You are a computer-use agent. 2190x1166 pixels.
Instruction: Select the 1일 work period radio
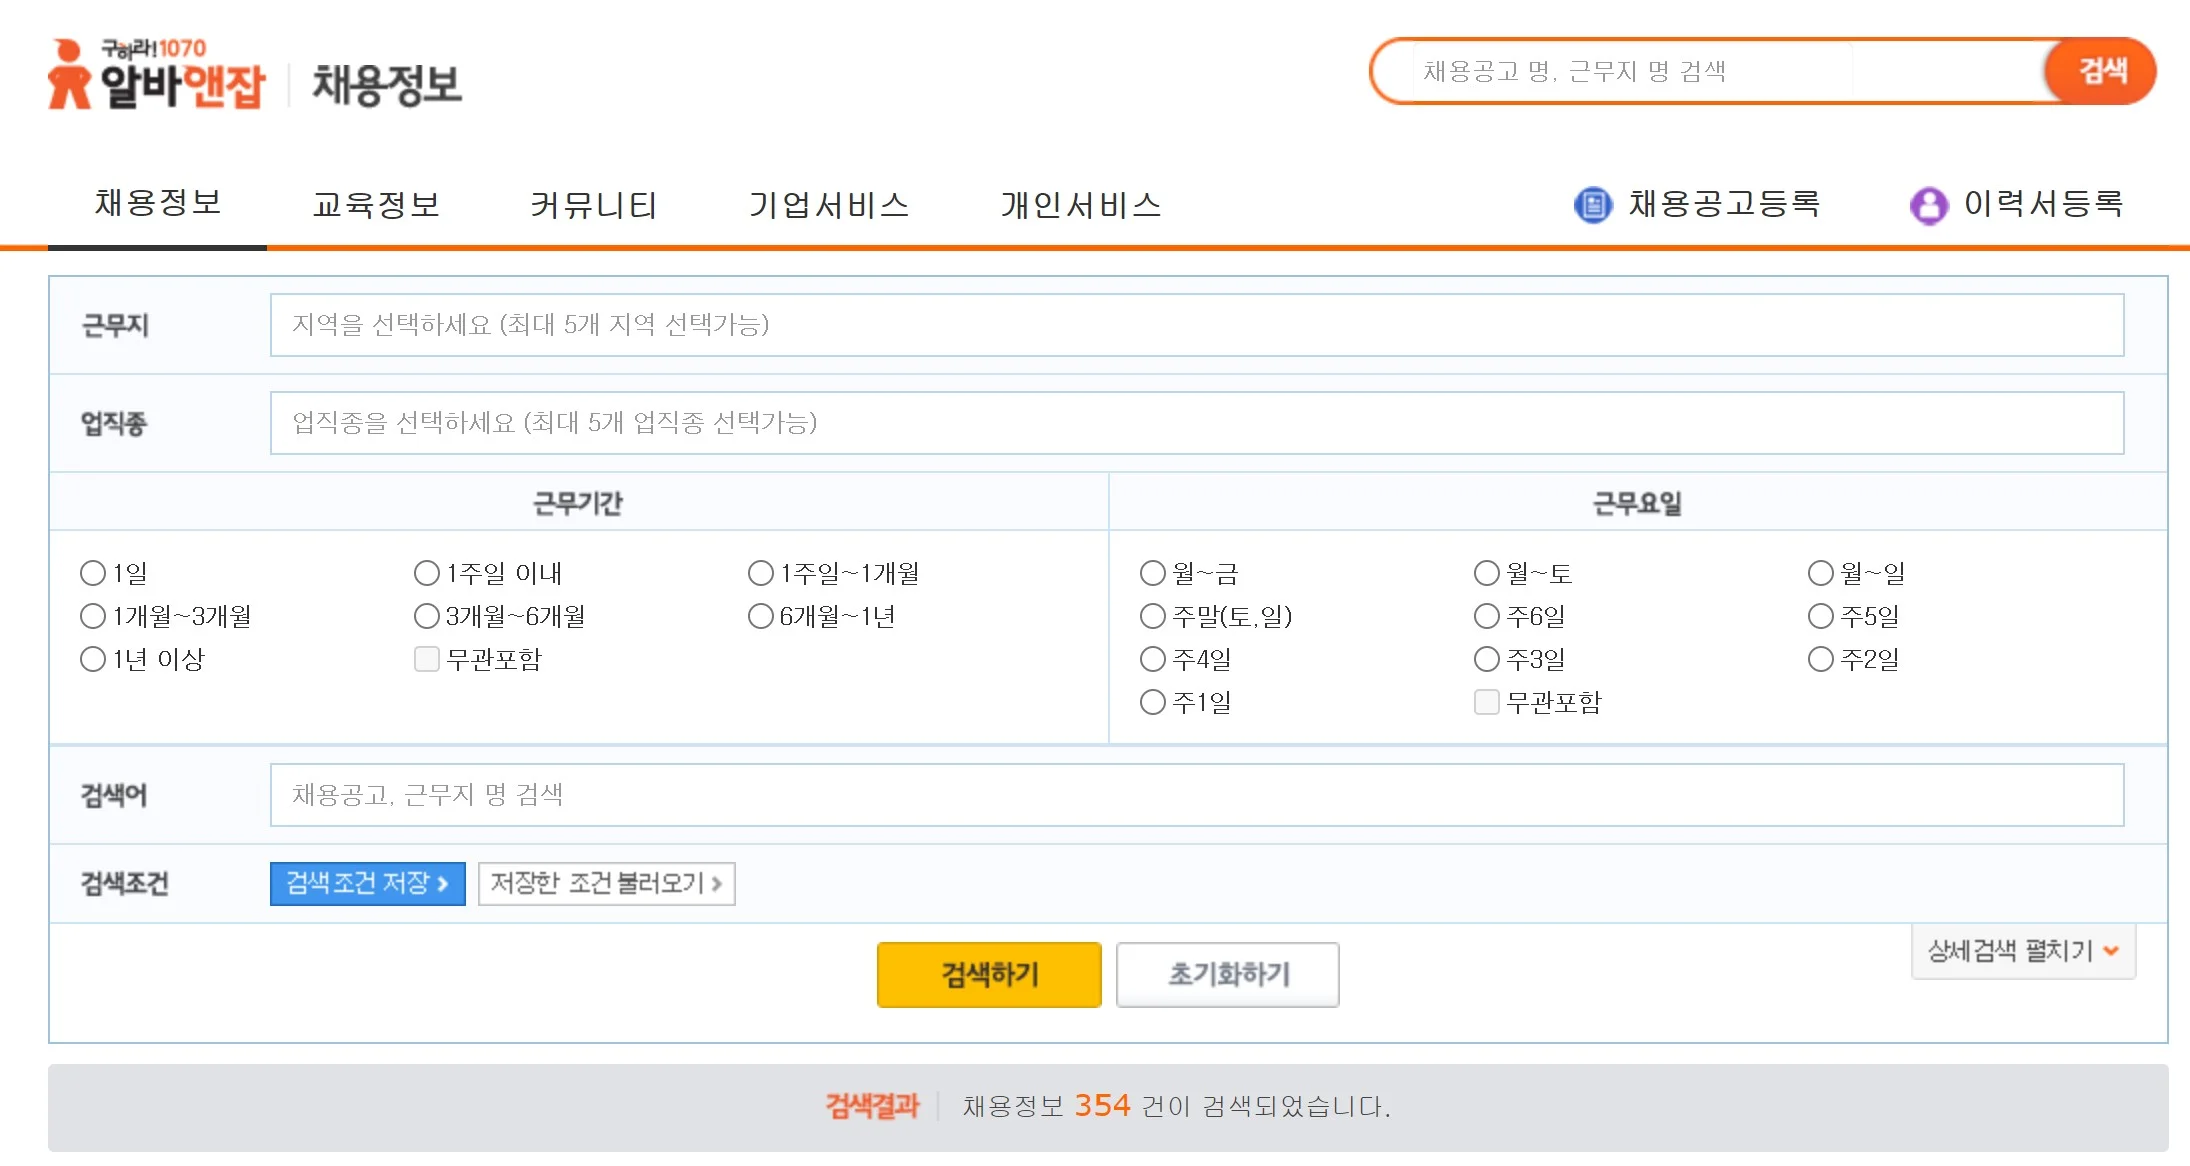[x=93, y=573]
